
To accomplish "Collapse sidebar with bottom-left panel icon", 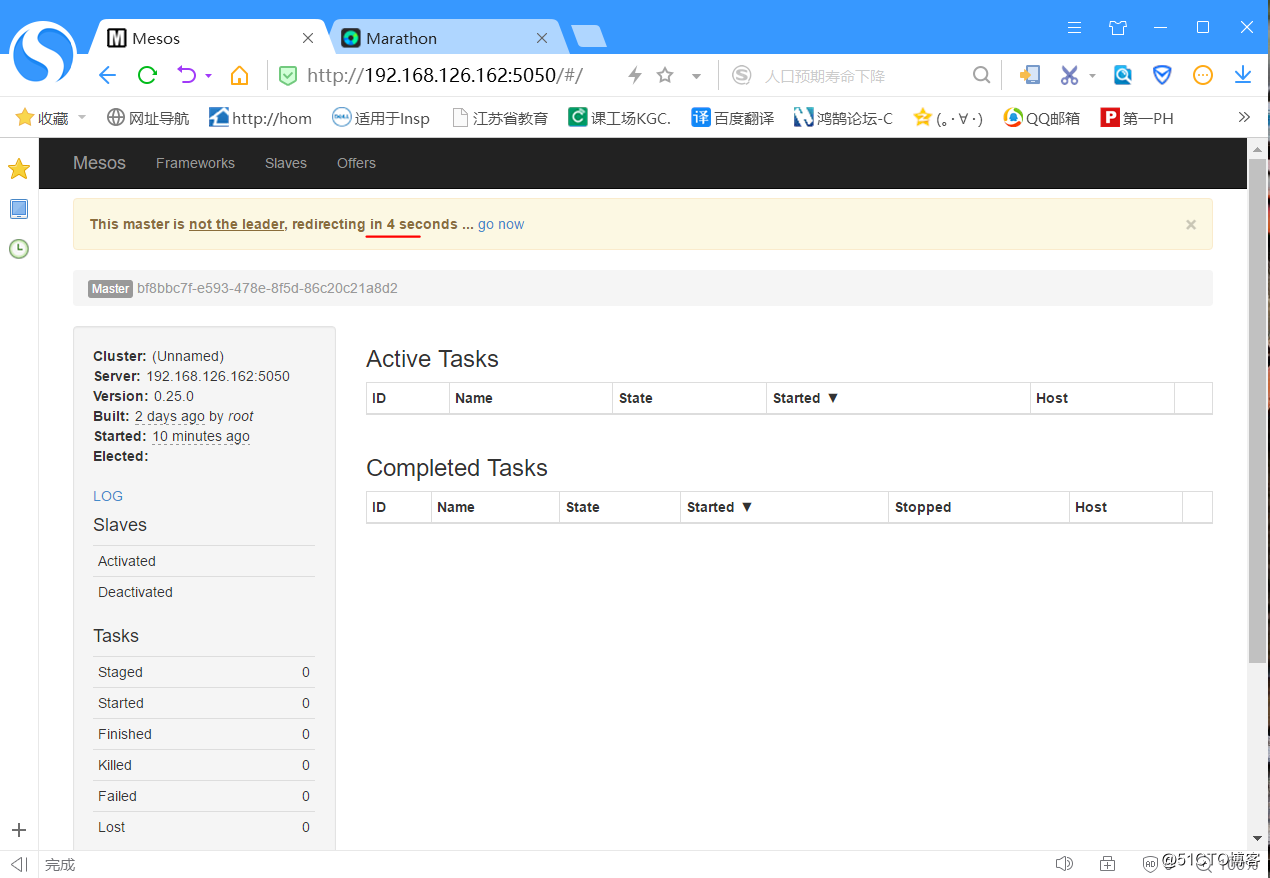I will 20,864.
